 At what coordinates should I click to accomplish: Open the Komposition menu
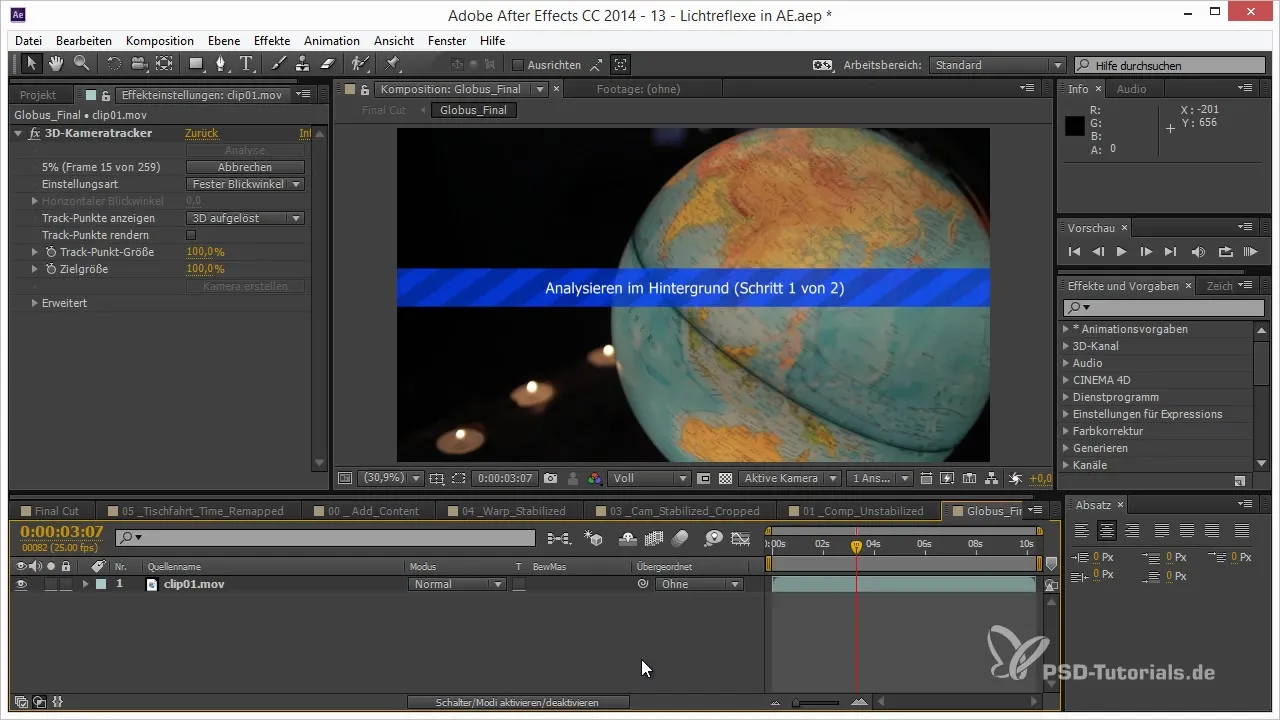click(160, 41)
